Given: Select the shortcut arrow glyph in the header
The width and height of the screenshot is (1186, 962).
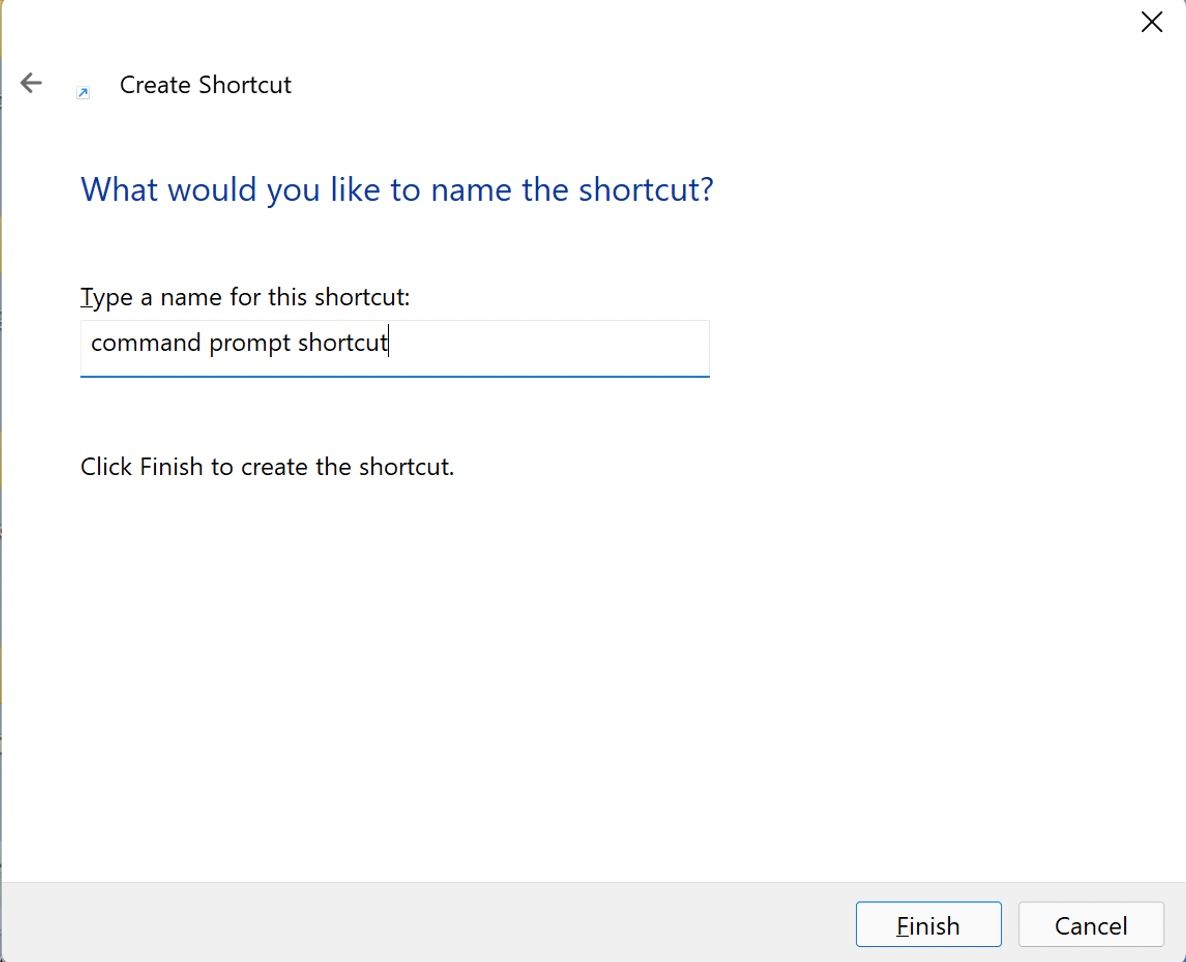Looking at the screenshot, I should [83, 91].
